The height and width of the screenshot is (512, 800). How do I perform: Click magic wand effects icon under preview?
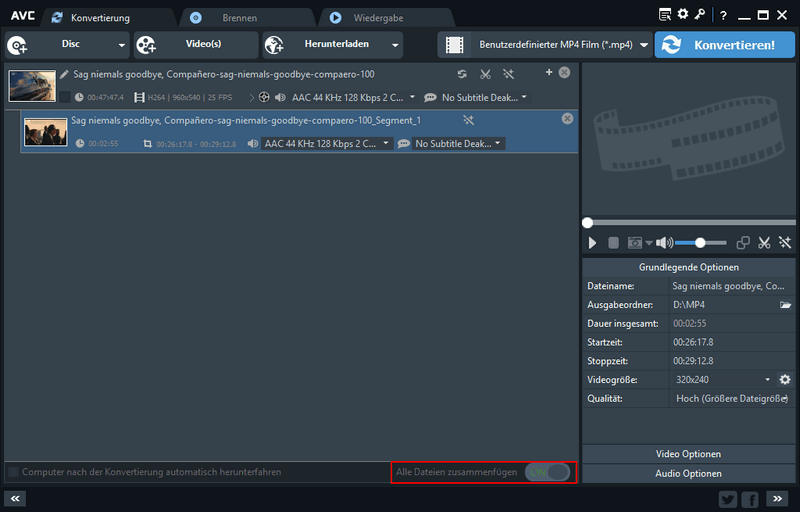pyautogui.click(x=785, y=243)
